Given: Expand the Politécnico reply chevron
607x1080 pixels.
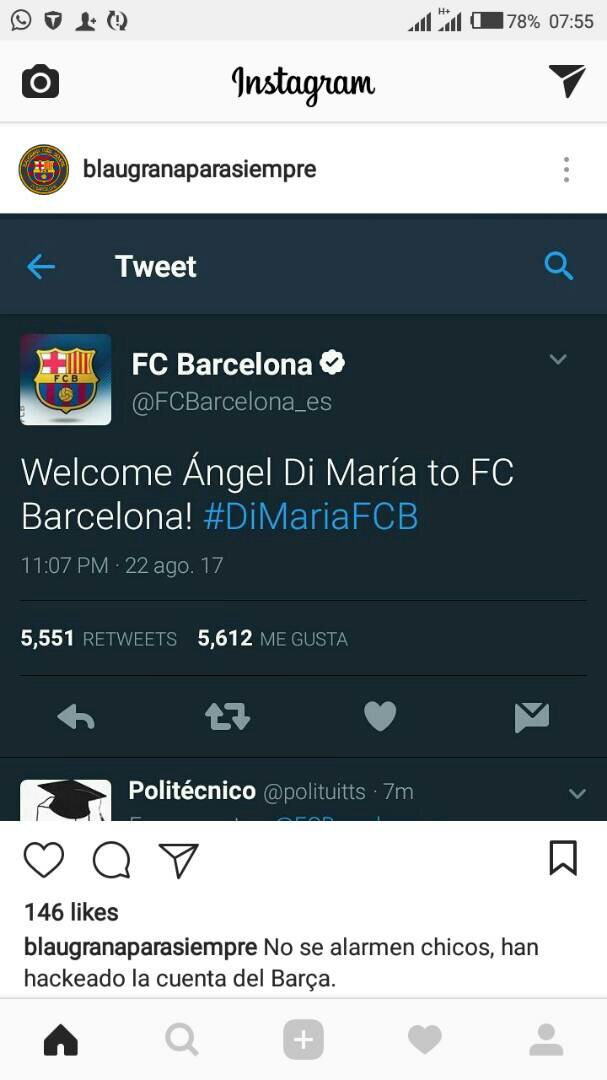Looking at the screenshot, I should click(x=577, y=793).
